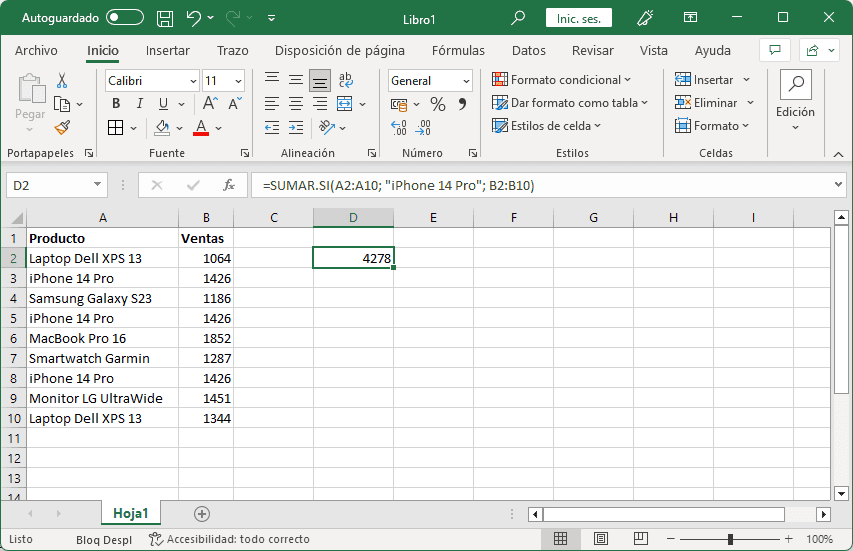Click the Decrease indent icon
853x551 pixels.
(x=272, y=128)
